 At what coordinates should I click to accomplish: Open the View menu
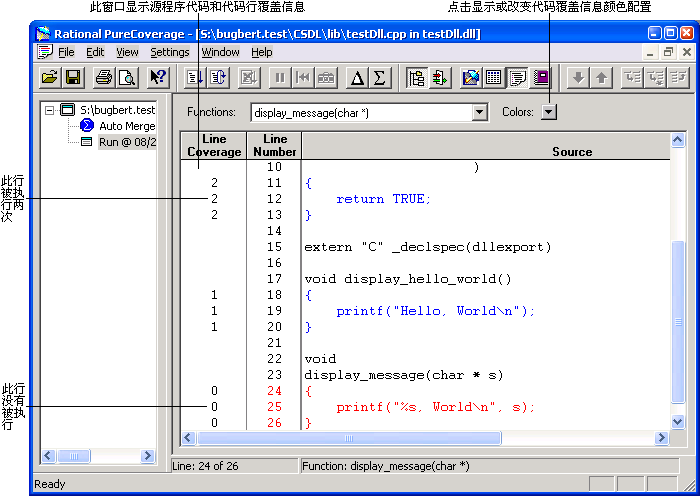tap(127, 52)
